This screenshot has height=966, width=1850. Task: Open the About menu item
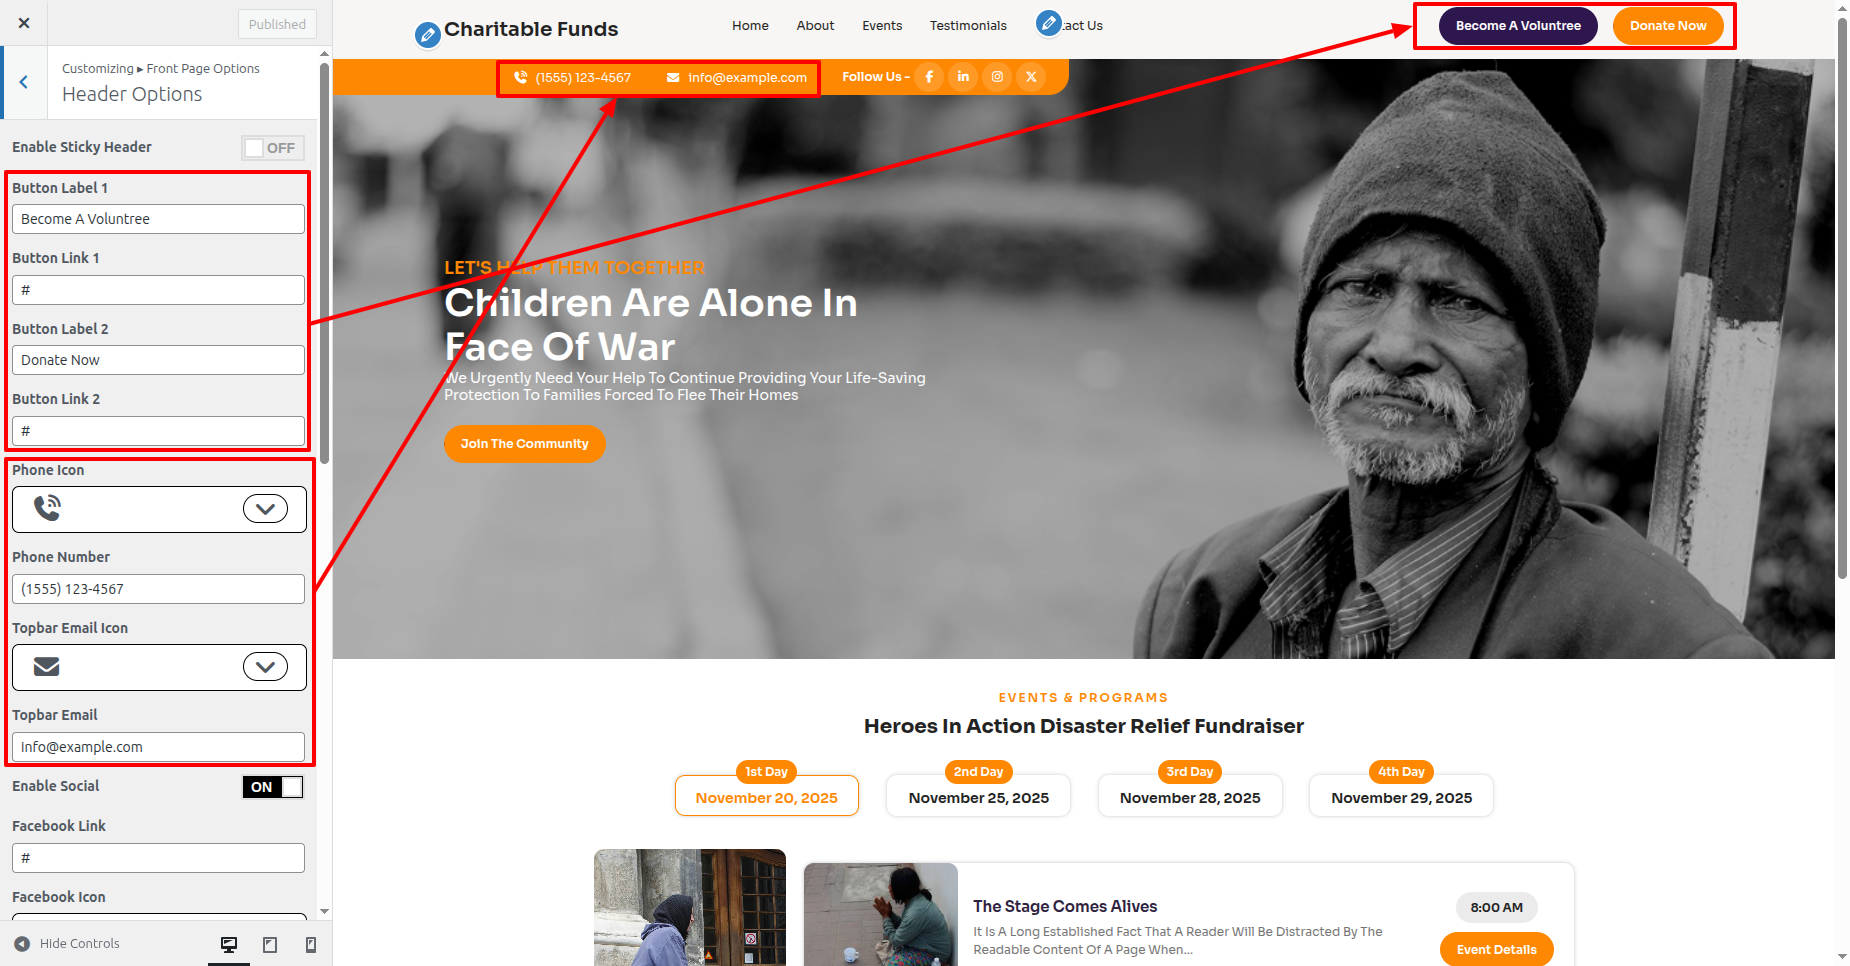coord(815,26)
